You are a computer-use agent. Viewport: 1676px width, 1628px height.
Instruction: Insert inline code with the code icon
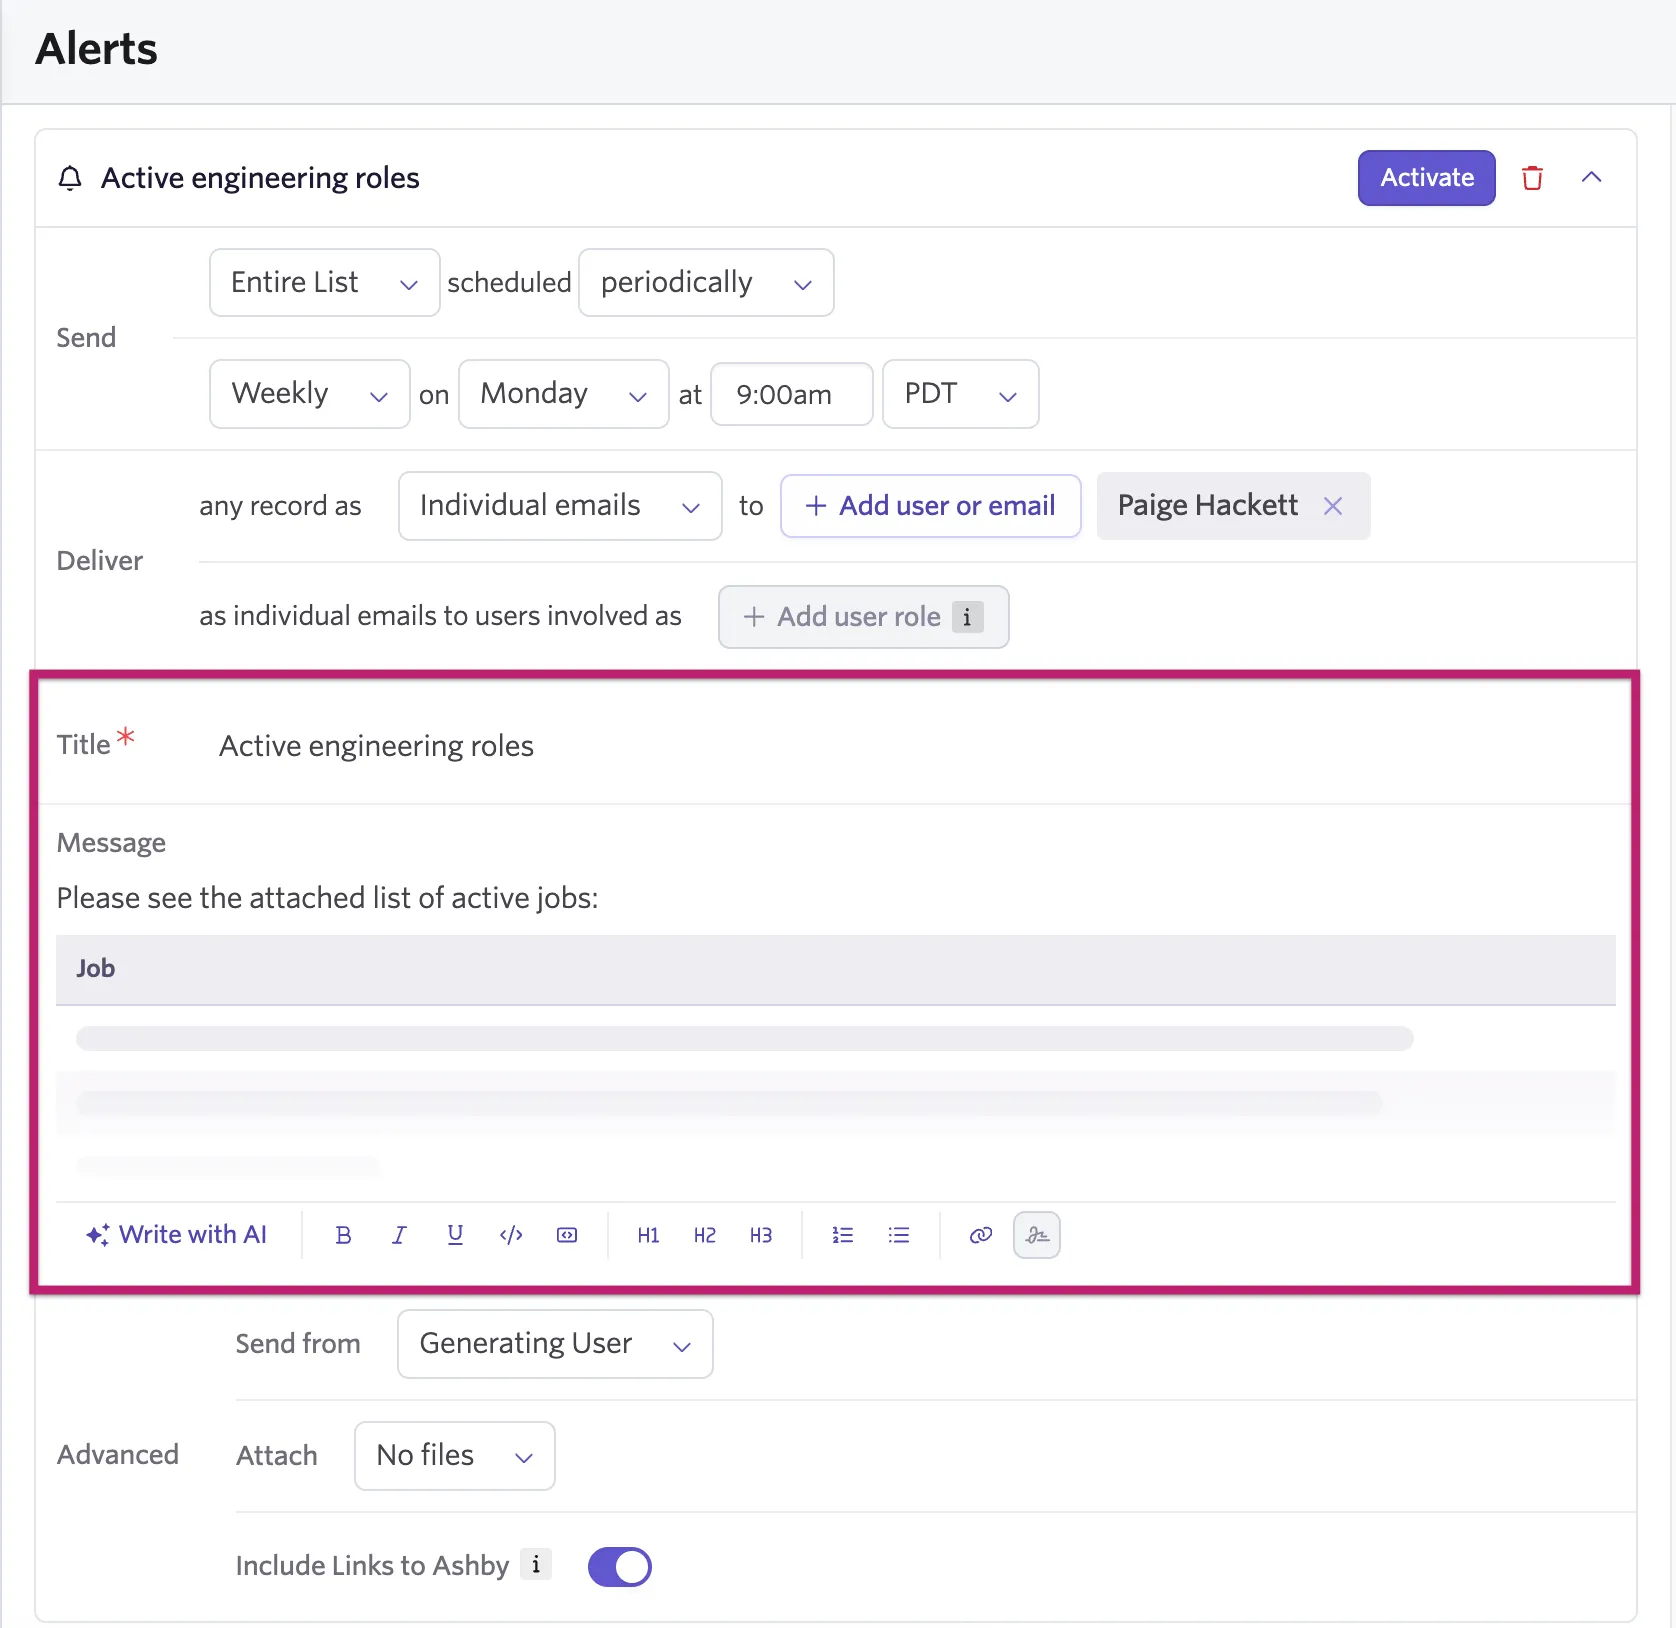pos(511,1235)
